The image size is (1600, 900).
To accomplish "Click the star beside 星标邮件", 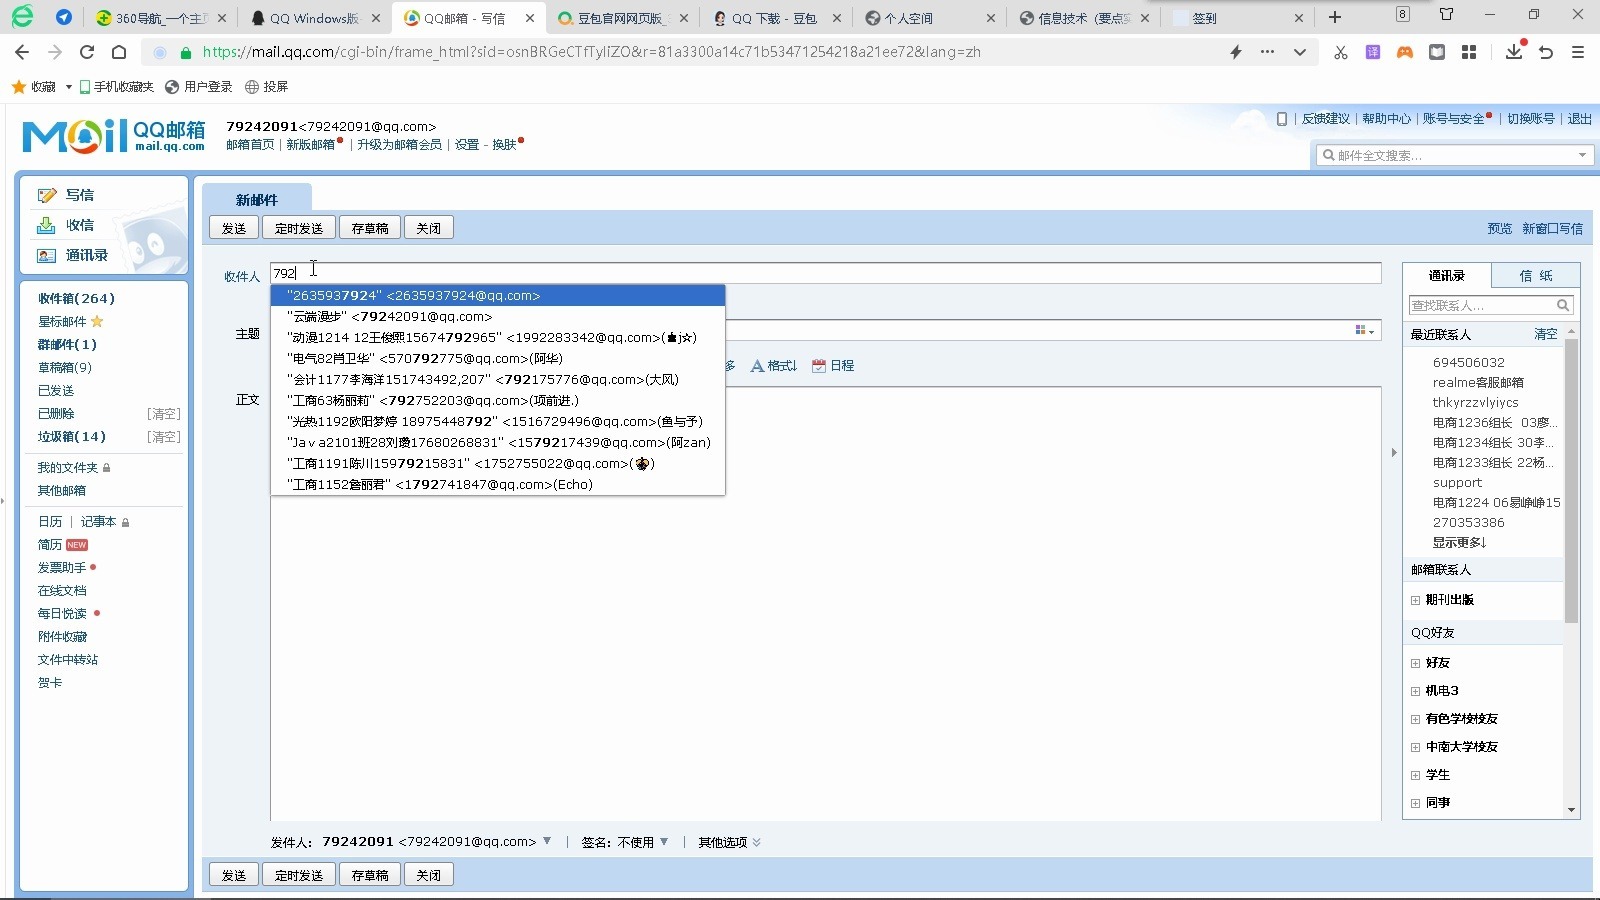I will 97,321.
